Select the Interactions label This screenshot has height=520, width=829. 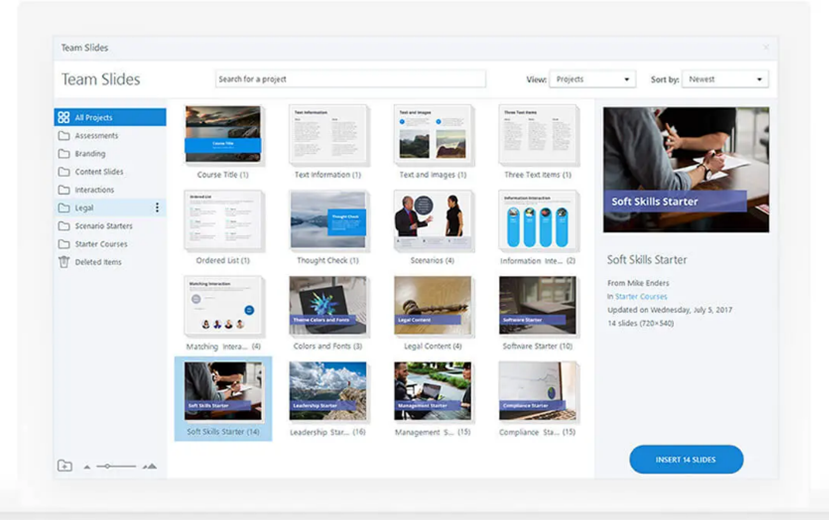pos(94,190)
